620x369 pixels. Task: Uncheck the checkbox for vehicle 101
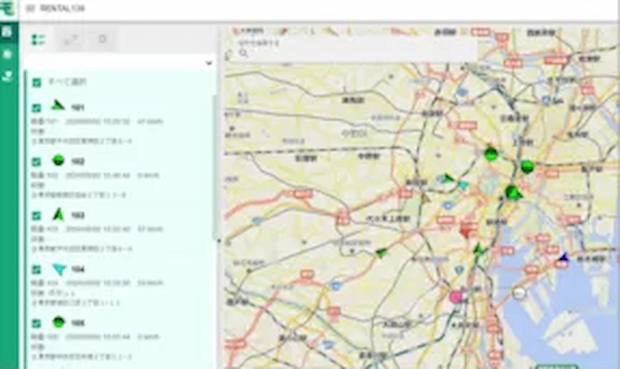click(x=36, y=108)
